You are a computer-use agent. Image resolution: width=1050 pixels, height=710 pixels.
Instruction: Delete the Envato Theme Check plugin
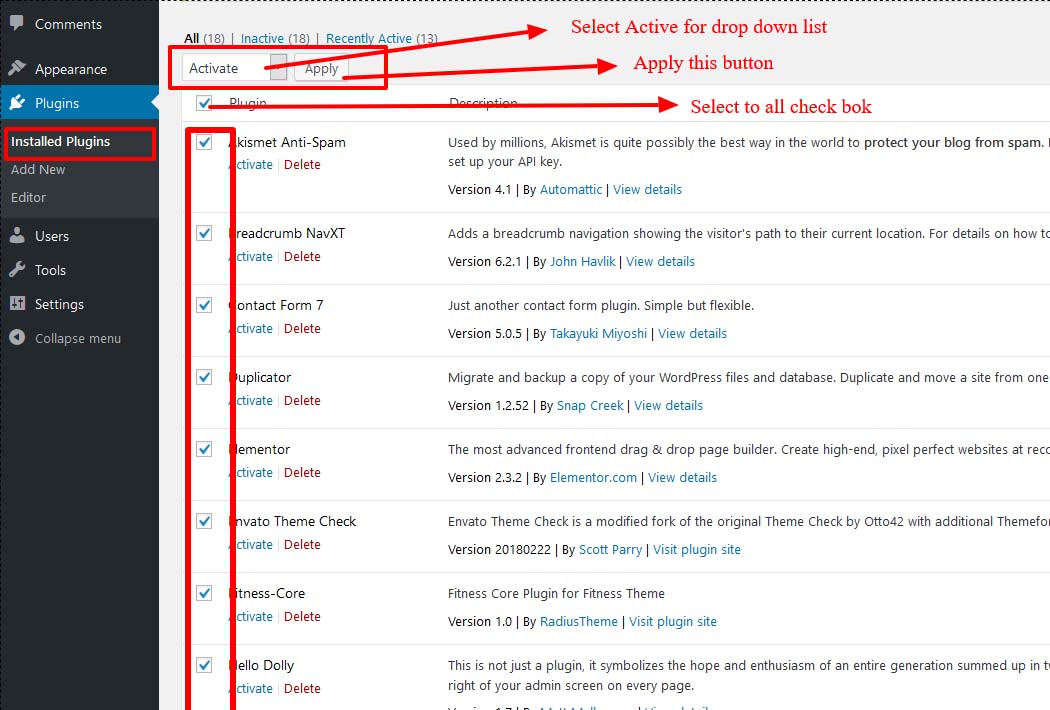point(302,545)
